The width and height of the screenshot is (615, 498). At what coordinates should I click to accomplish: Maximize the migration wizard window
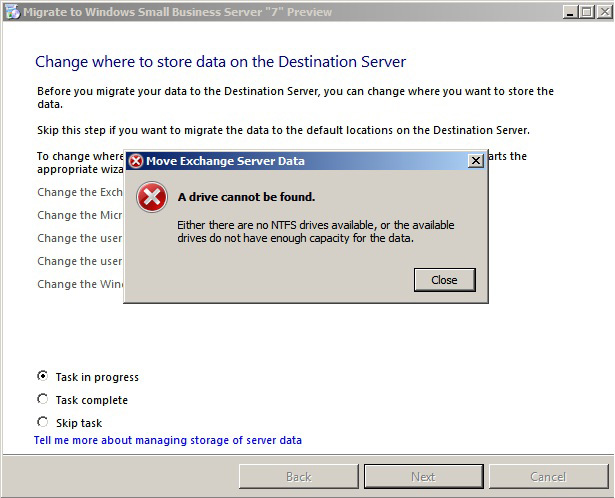[585, 12]
